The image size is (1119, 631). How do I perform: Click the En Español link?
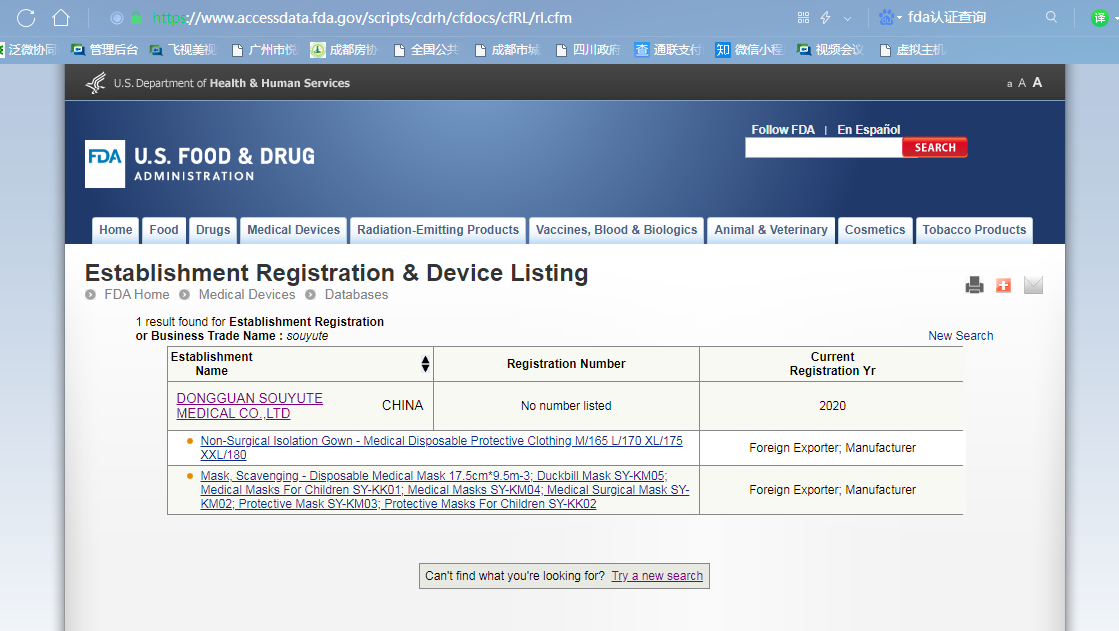(869, 129)
